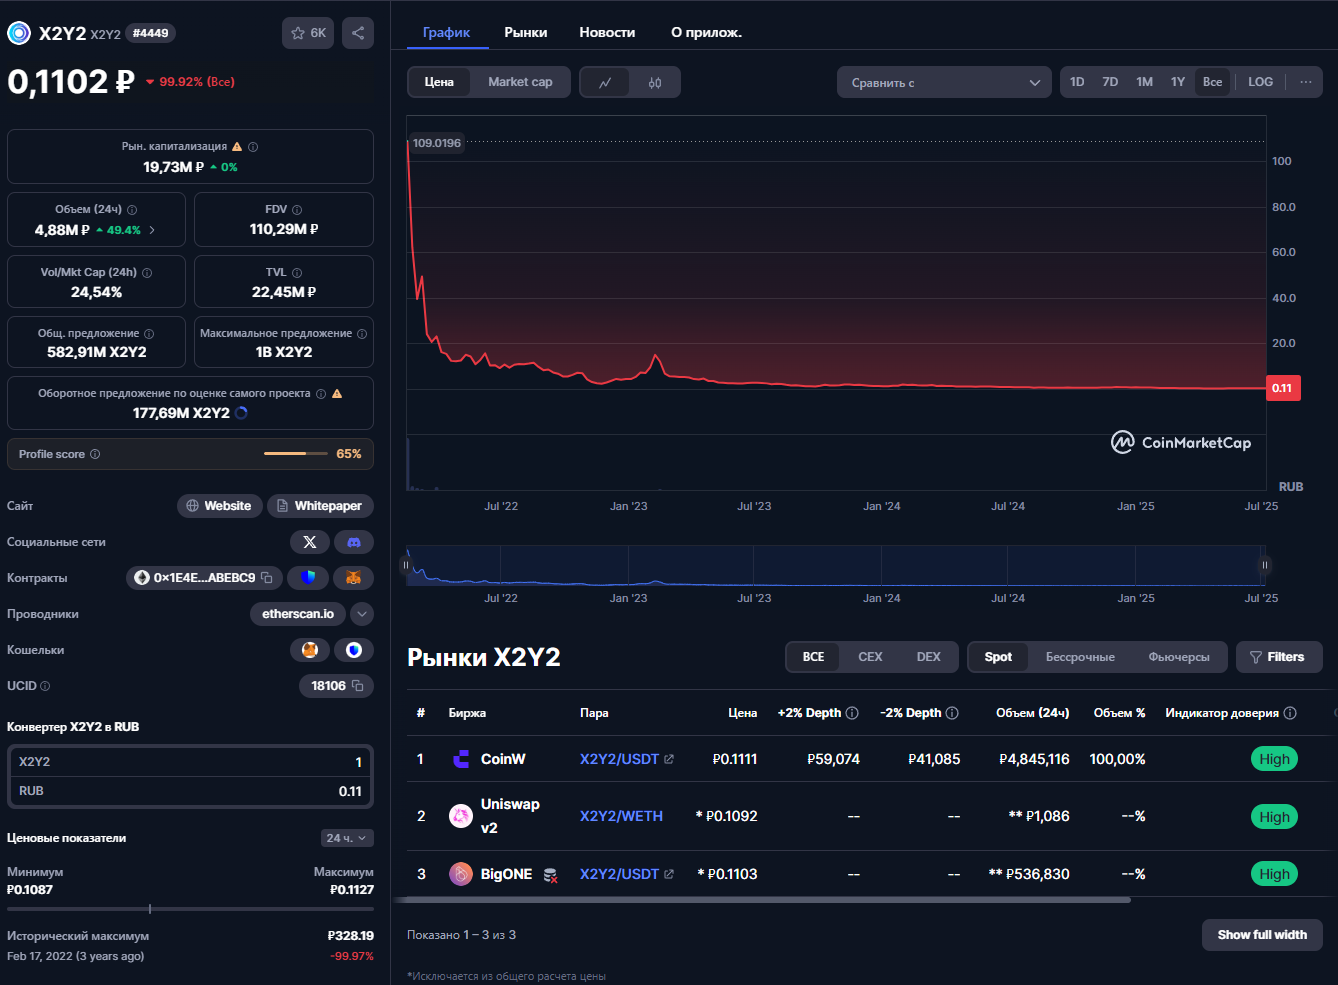This screenshot has width=1338, height=985.
Task: Open the chart more-options ellipsis
Action: pos(1305,82)
